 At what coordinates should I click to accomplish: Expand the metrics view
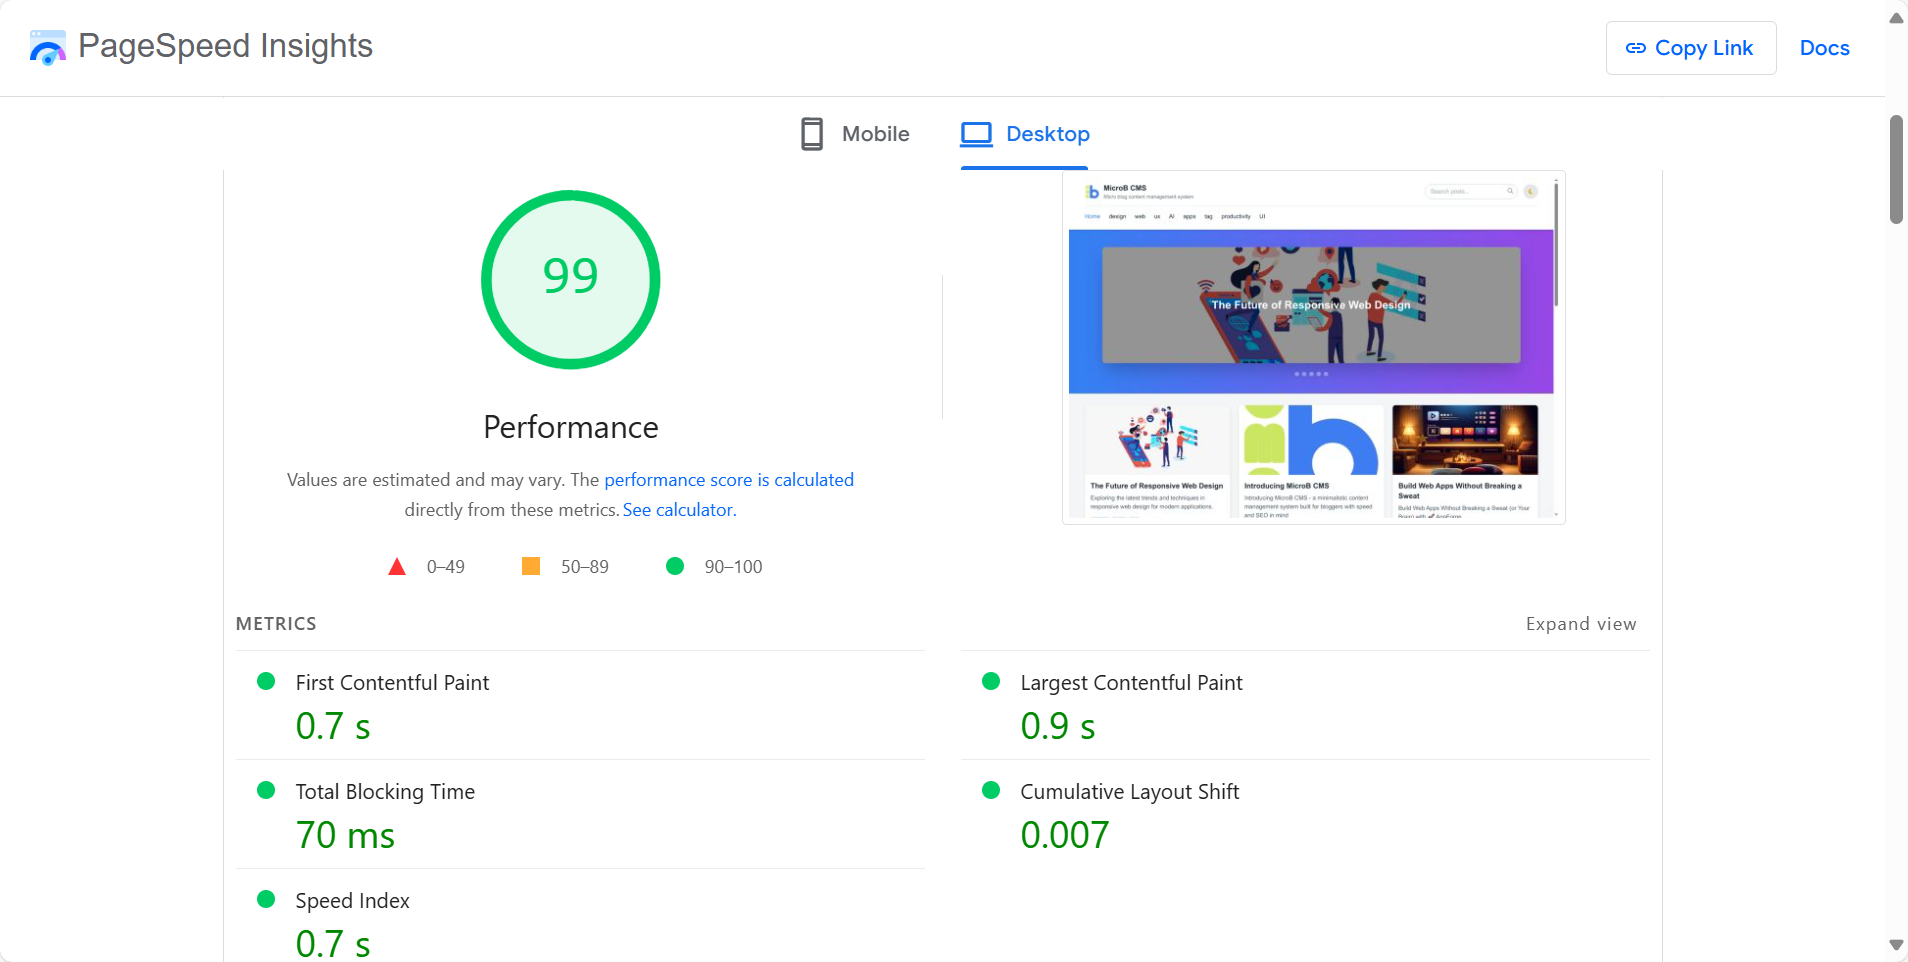tap(1580, 624)
